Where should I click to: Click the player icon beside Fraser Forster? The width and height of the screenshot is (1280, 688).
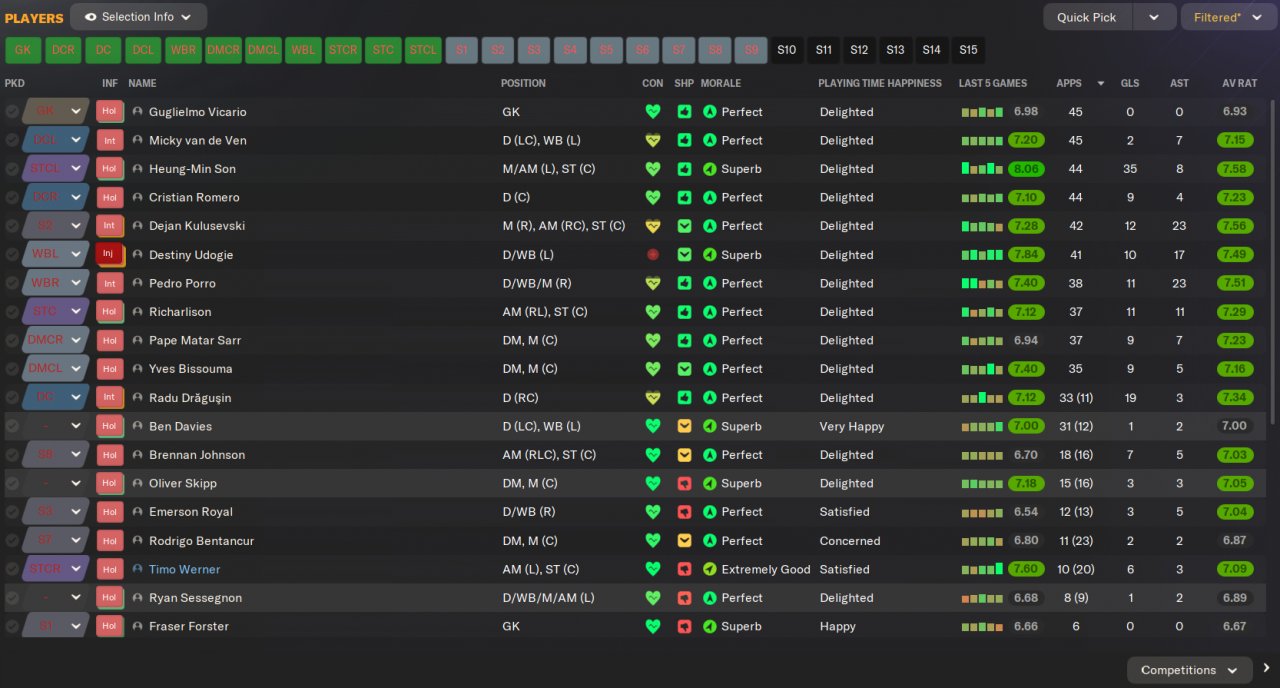[x=137, y=626]
